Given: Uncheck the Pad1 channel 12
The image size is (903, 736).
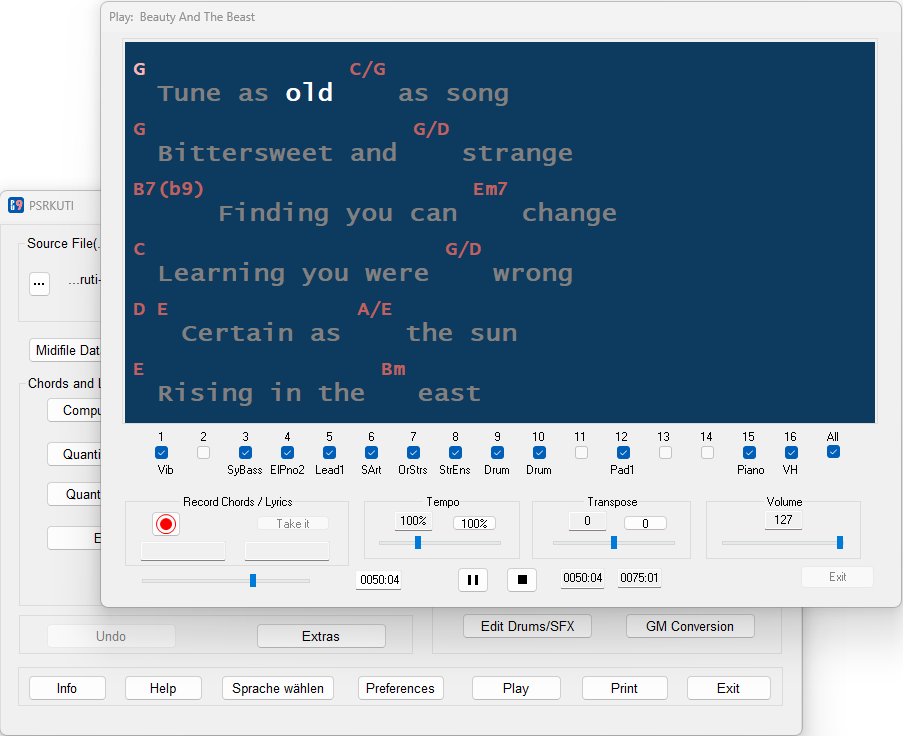Looking at the screenshot, I should pyautogui.click(x=622, y=452).
